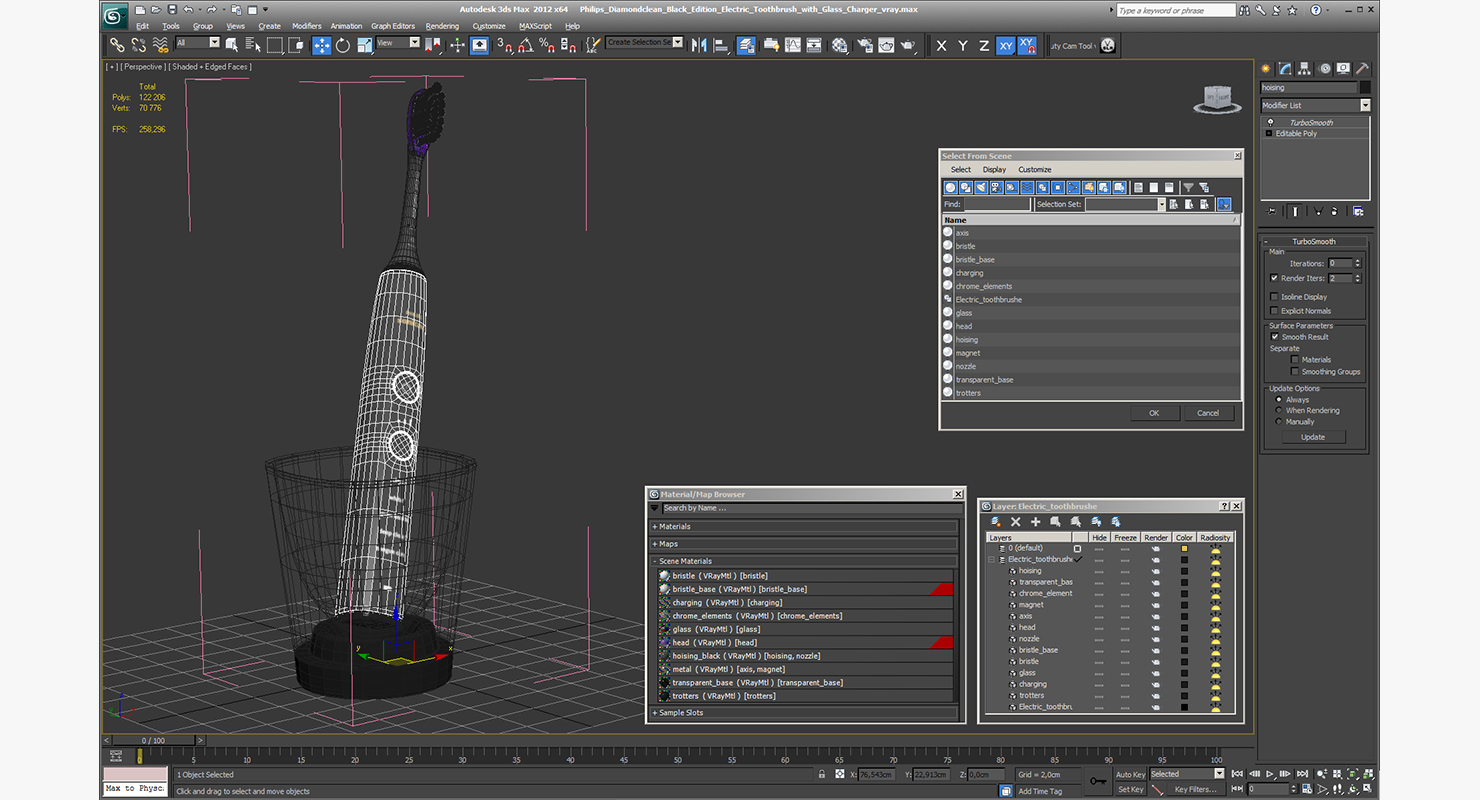Enable Explicit Normals checkbox

point(1274,311)
